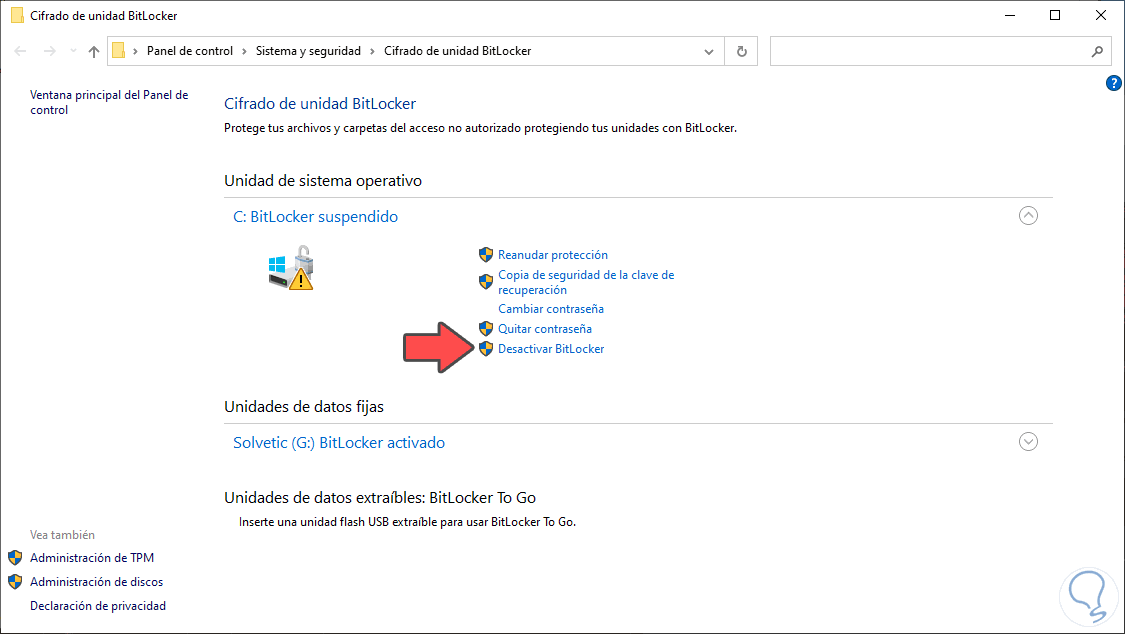Expand the address bar history dropdown
The image size is (1125, 634).
[709, 52]
